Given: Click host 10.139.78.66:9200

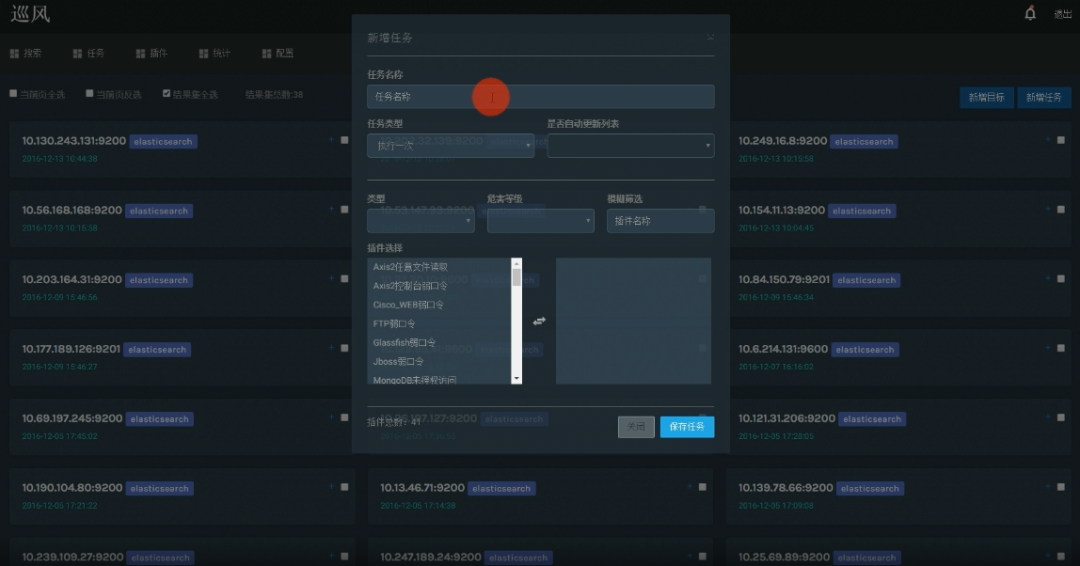Looking at the screenshot, I should 785,488.
